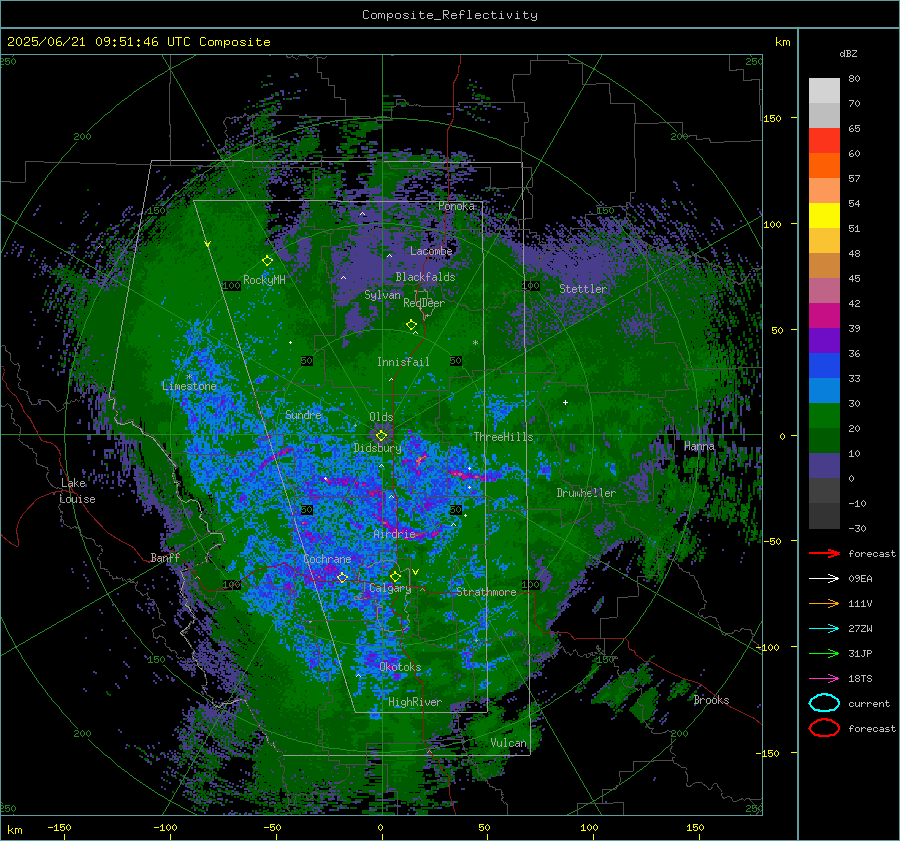Select the yellow diamond marker at Olds
The width and height of the screenshot is (900, 841).
[381, 436]
